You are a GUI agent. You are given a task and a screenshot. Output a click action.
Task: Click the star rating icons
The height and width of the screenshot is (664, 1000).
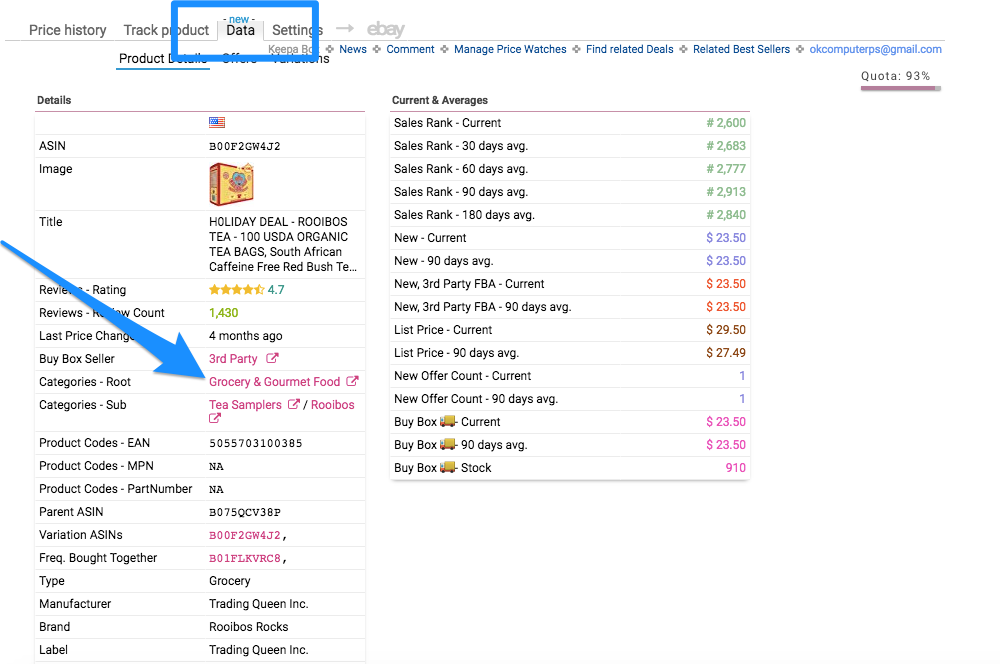click(x=237, y=290)
